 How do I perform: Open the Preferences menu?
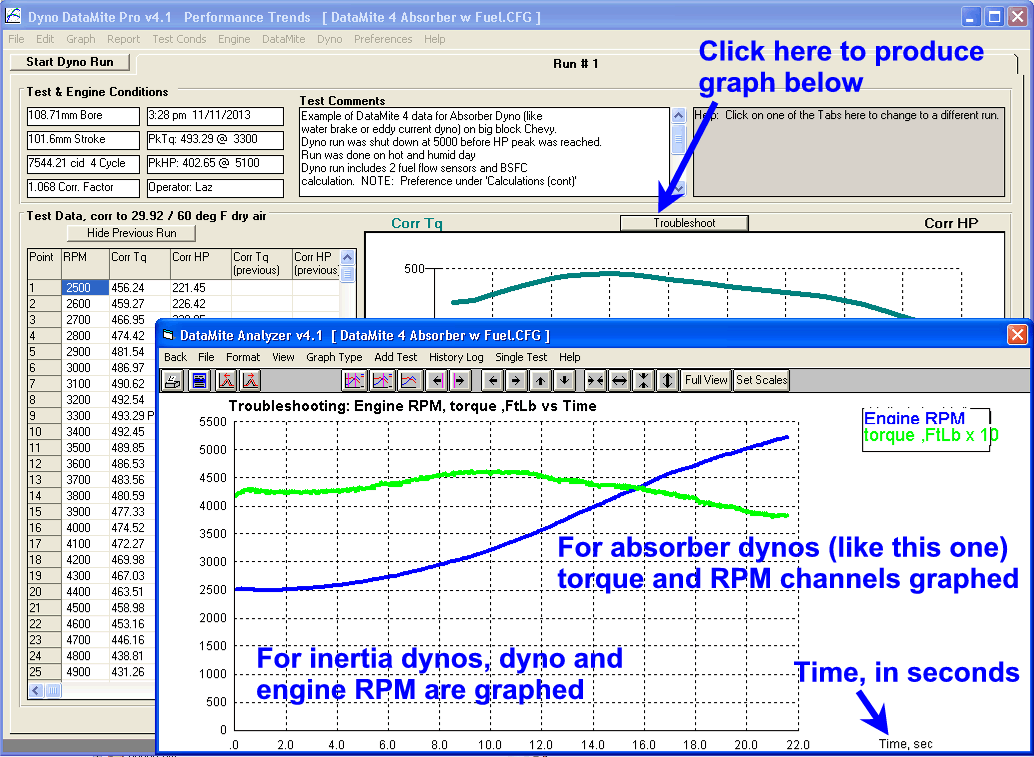(383, 39)
